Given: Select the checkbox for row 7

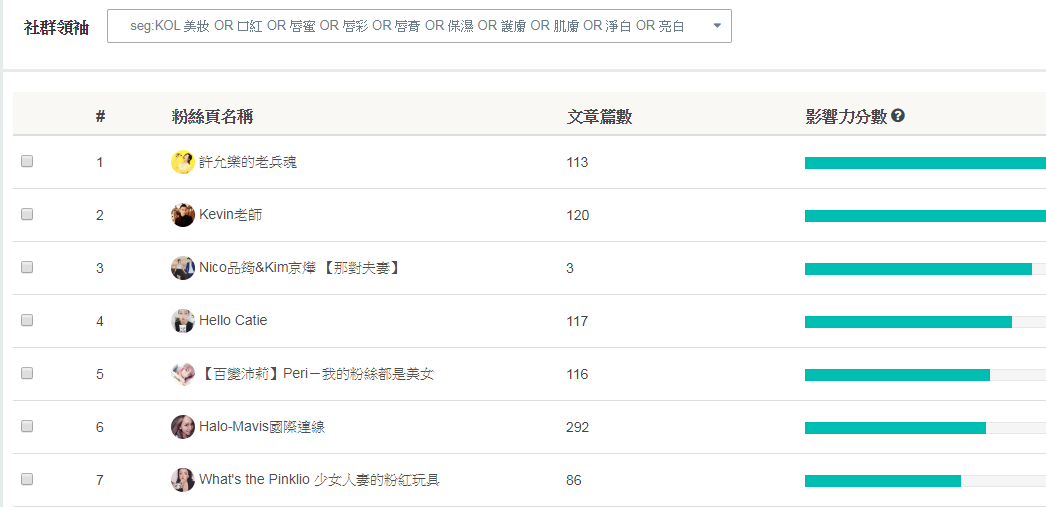Looking at the screenshot, I should pos(27,479).
